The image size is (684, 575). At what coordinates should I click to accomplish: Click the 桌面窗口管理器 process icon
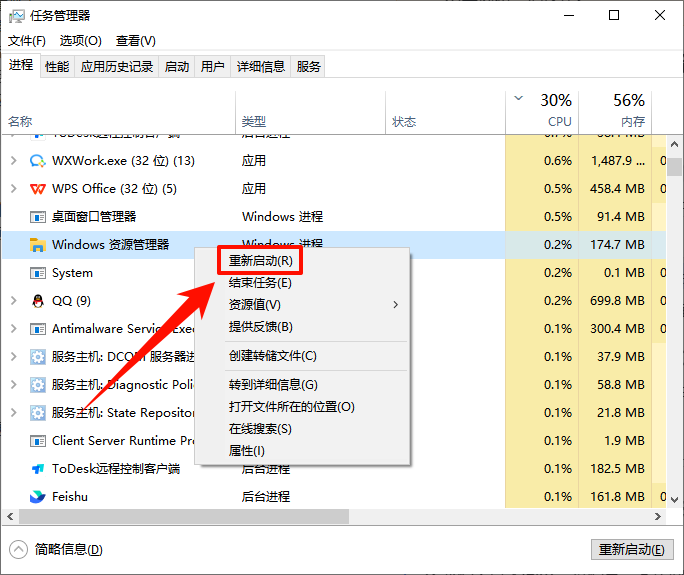[x=38, y=217]
